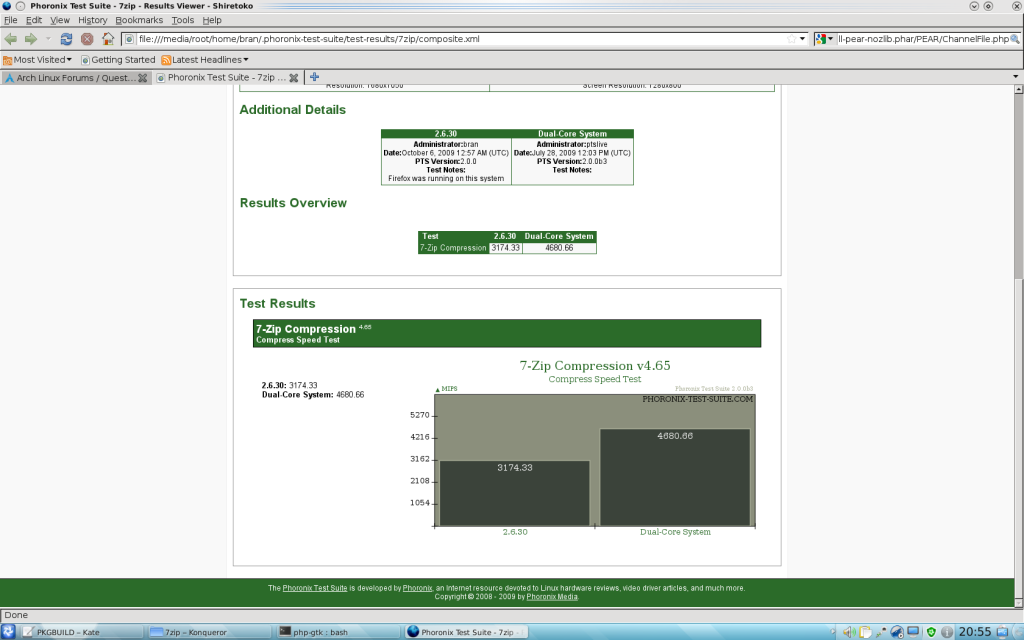Viewport: 1024px width, 640px height.
Task: Click the network plug tray icon
Action: (881, 632)
